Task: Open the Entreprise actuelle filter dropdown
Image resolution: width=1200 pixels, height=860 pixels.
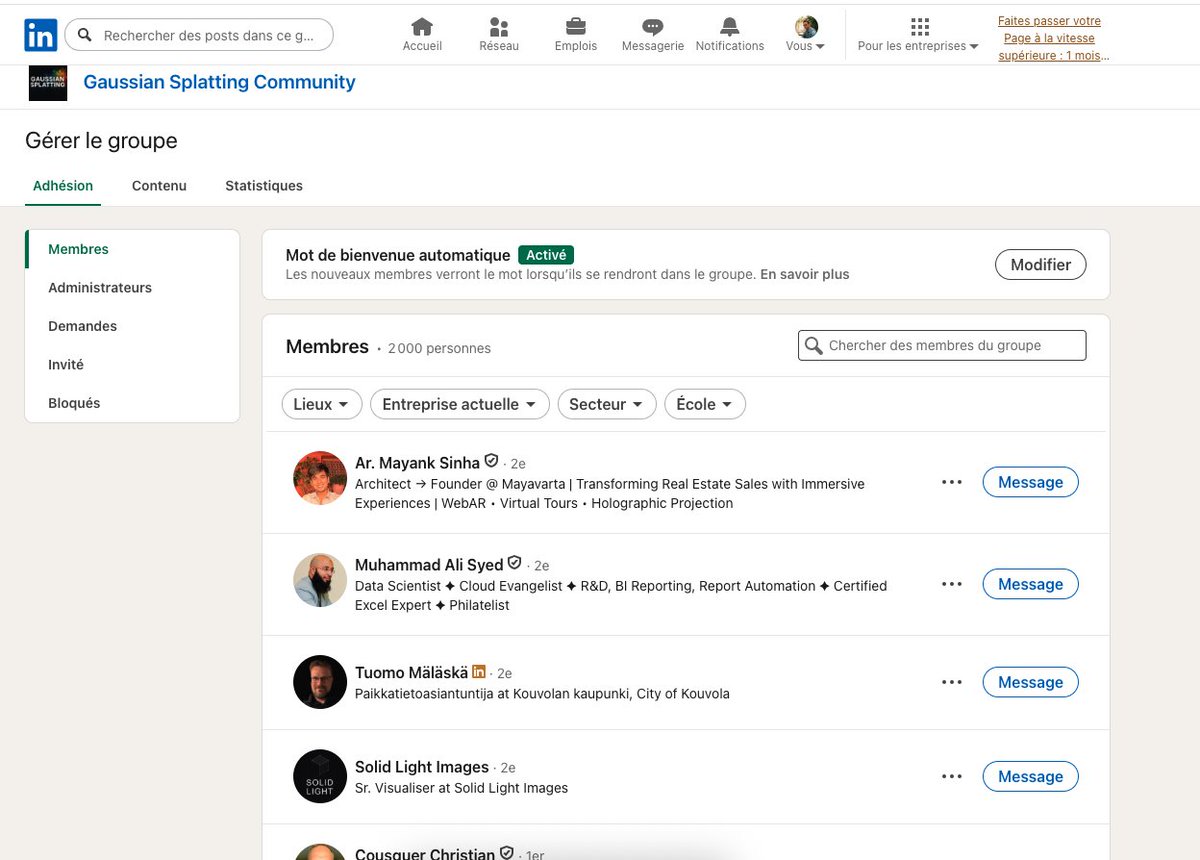Action: click(460, 404)
